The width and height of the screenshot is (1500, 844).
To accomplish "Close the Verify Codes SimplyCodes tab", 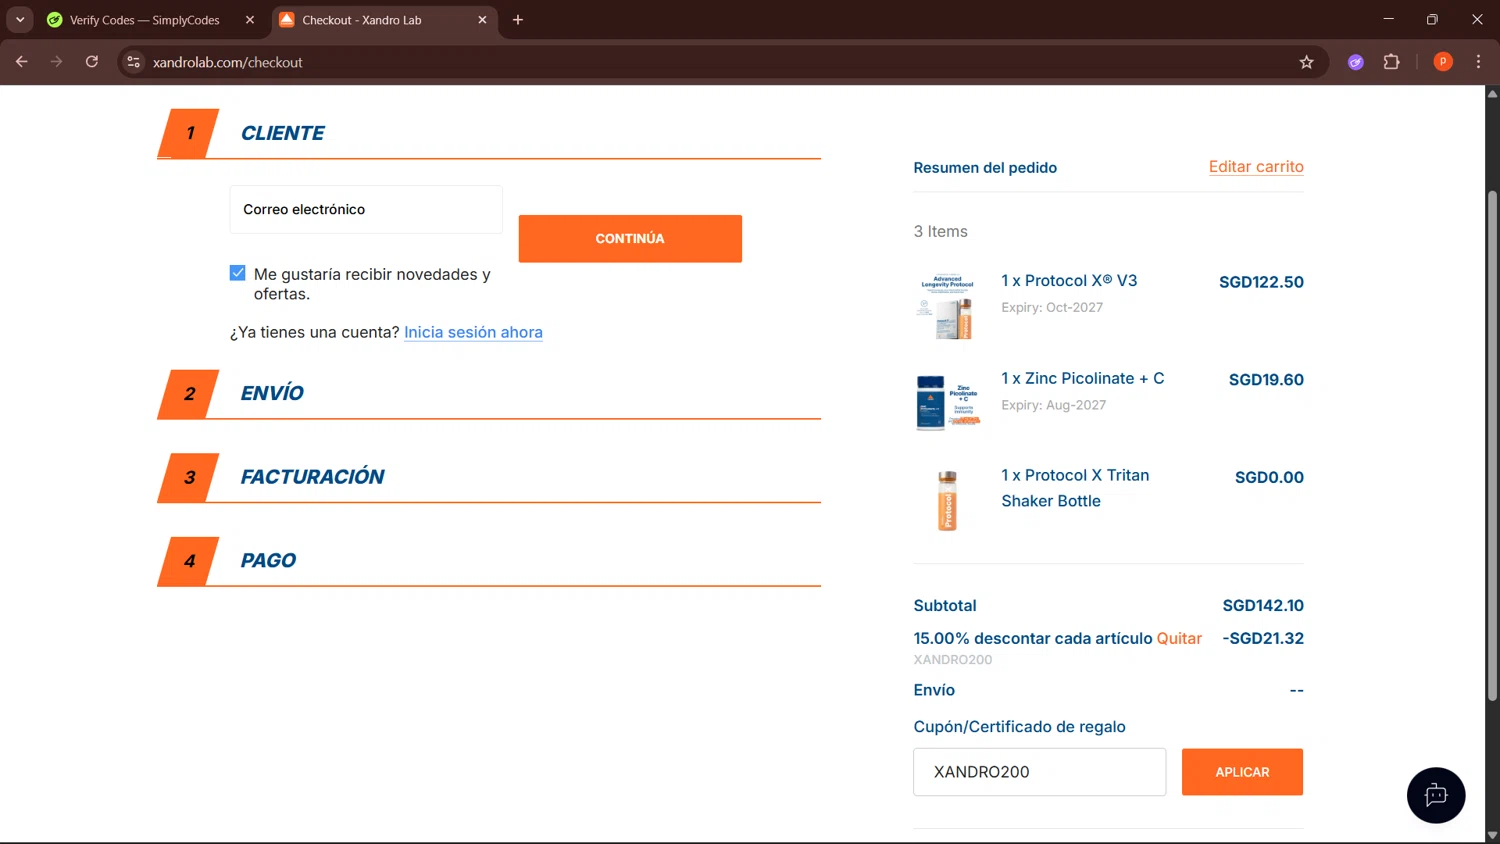I will coord(250,20).
